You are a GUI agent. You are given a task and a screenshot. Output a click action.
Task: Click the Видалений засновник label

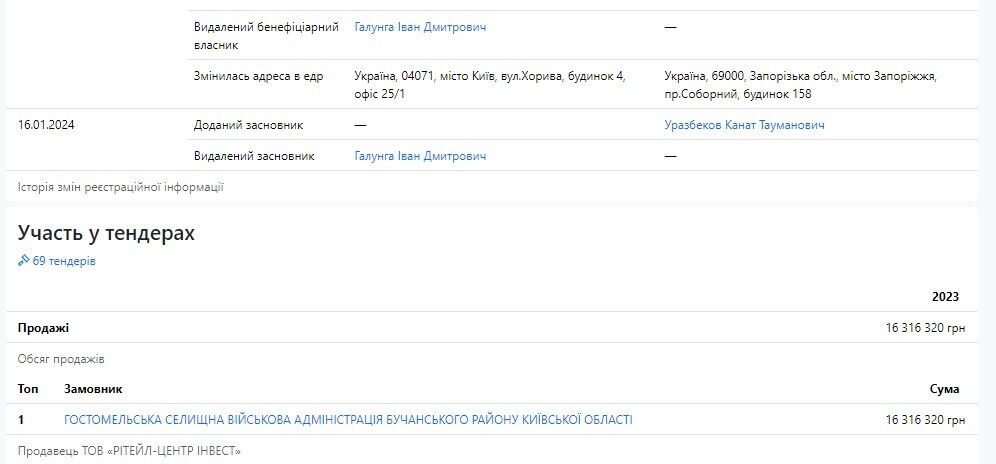click(254, 156)
